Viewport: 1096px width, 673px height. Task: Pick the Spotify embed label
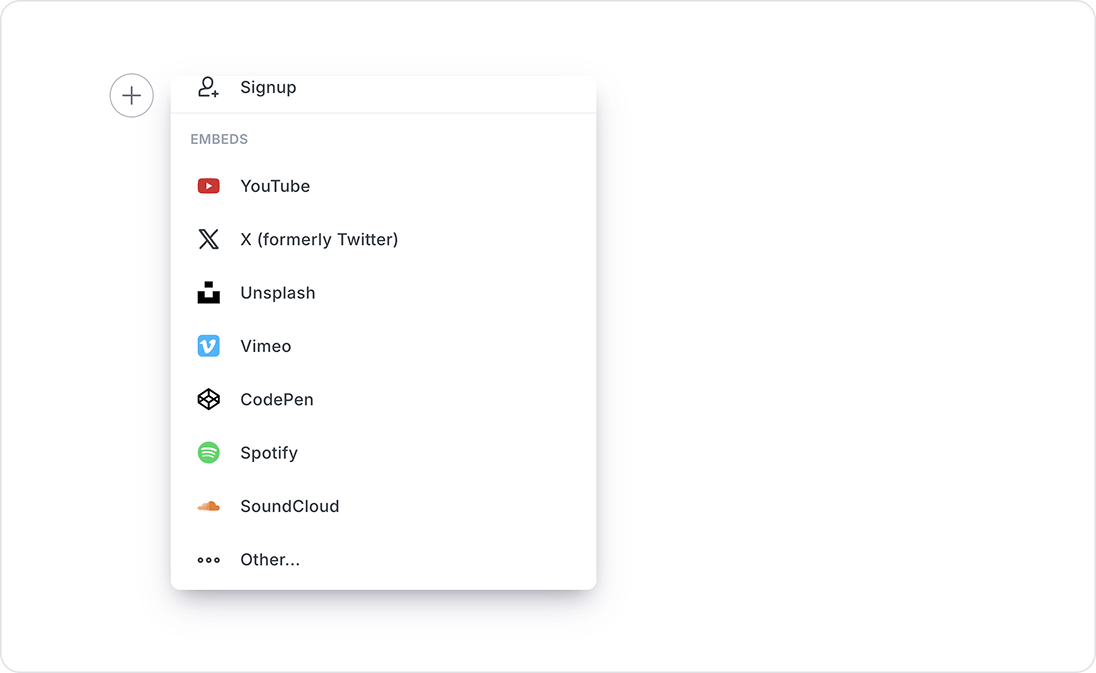click(x=269, y=453)
